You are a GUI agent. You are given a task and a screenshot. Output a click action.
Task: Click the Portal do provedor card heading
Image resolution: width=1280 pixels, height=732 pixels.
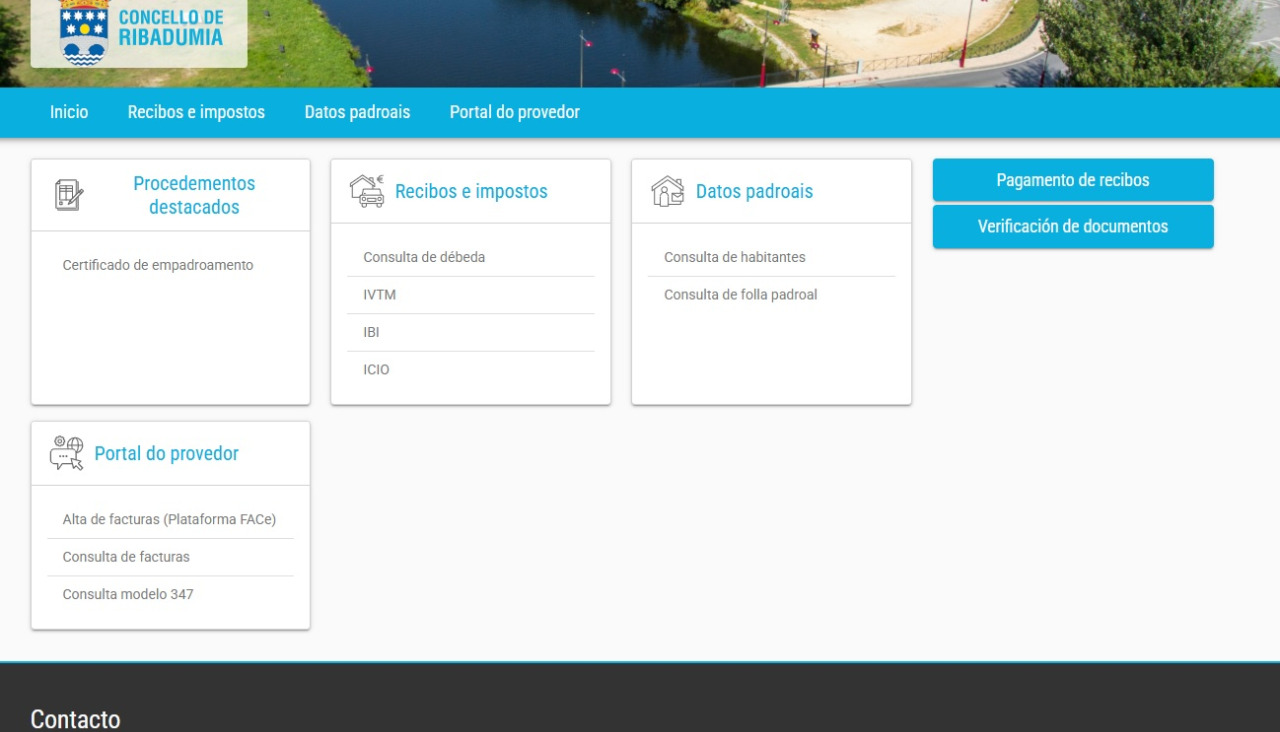(x=166, y=453)
